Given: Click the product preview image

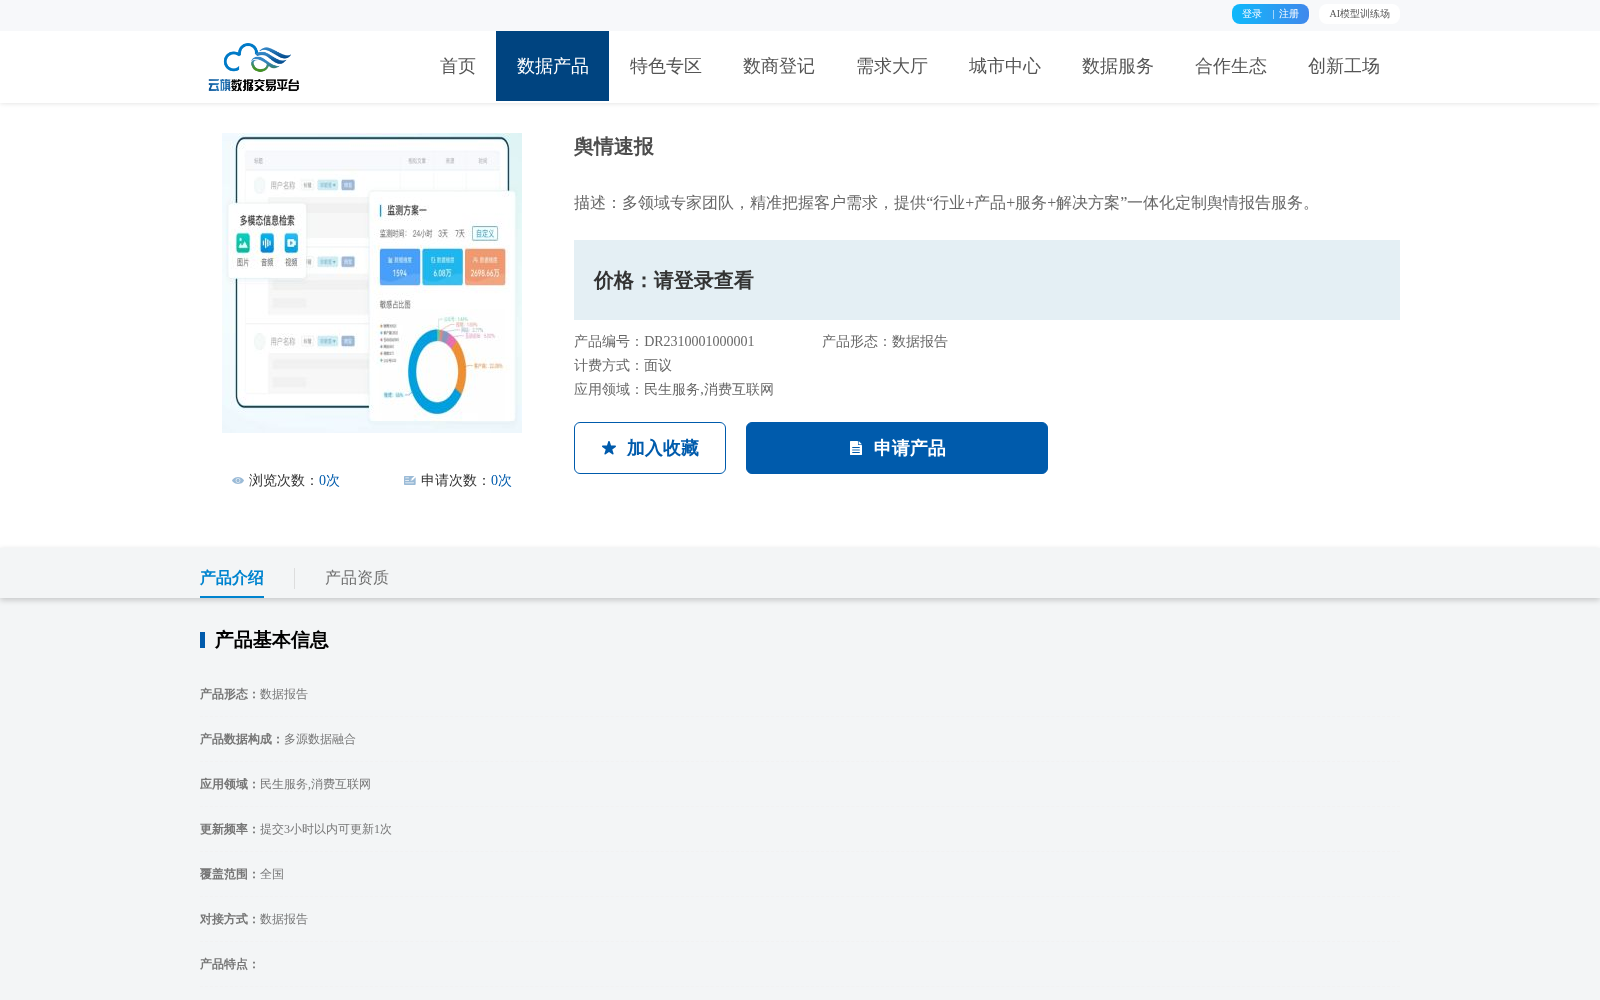Looking at the screenshot, I should pyautogui.click(x=372, y=283).
